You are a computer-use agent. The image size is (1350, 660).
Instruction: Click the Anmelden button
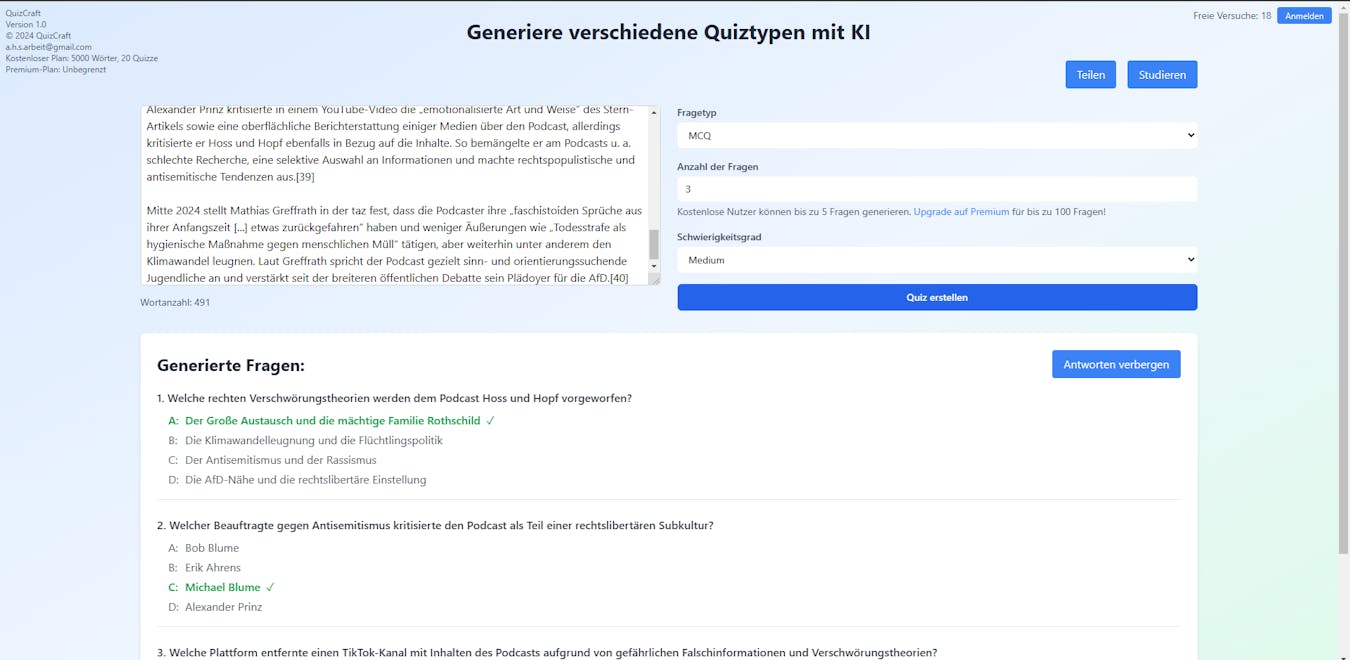coord(1304,16)
